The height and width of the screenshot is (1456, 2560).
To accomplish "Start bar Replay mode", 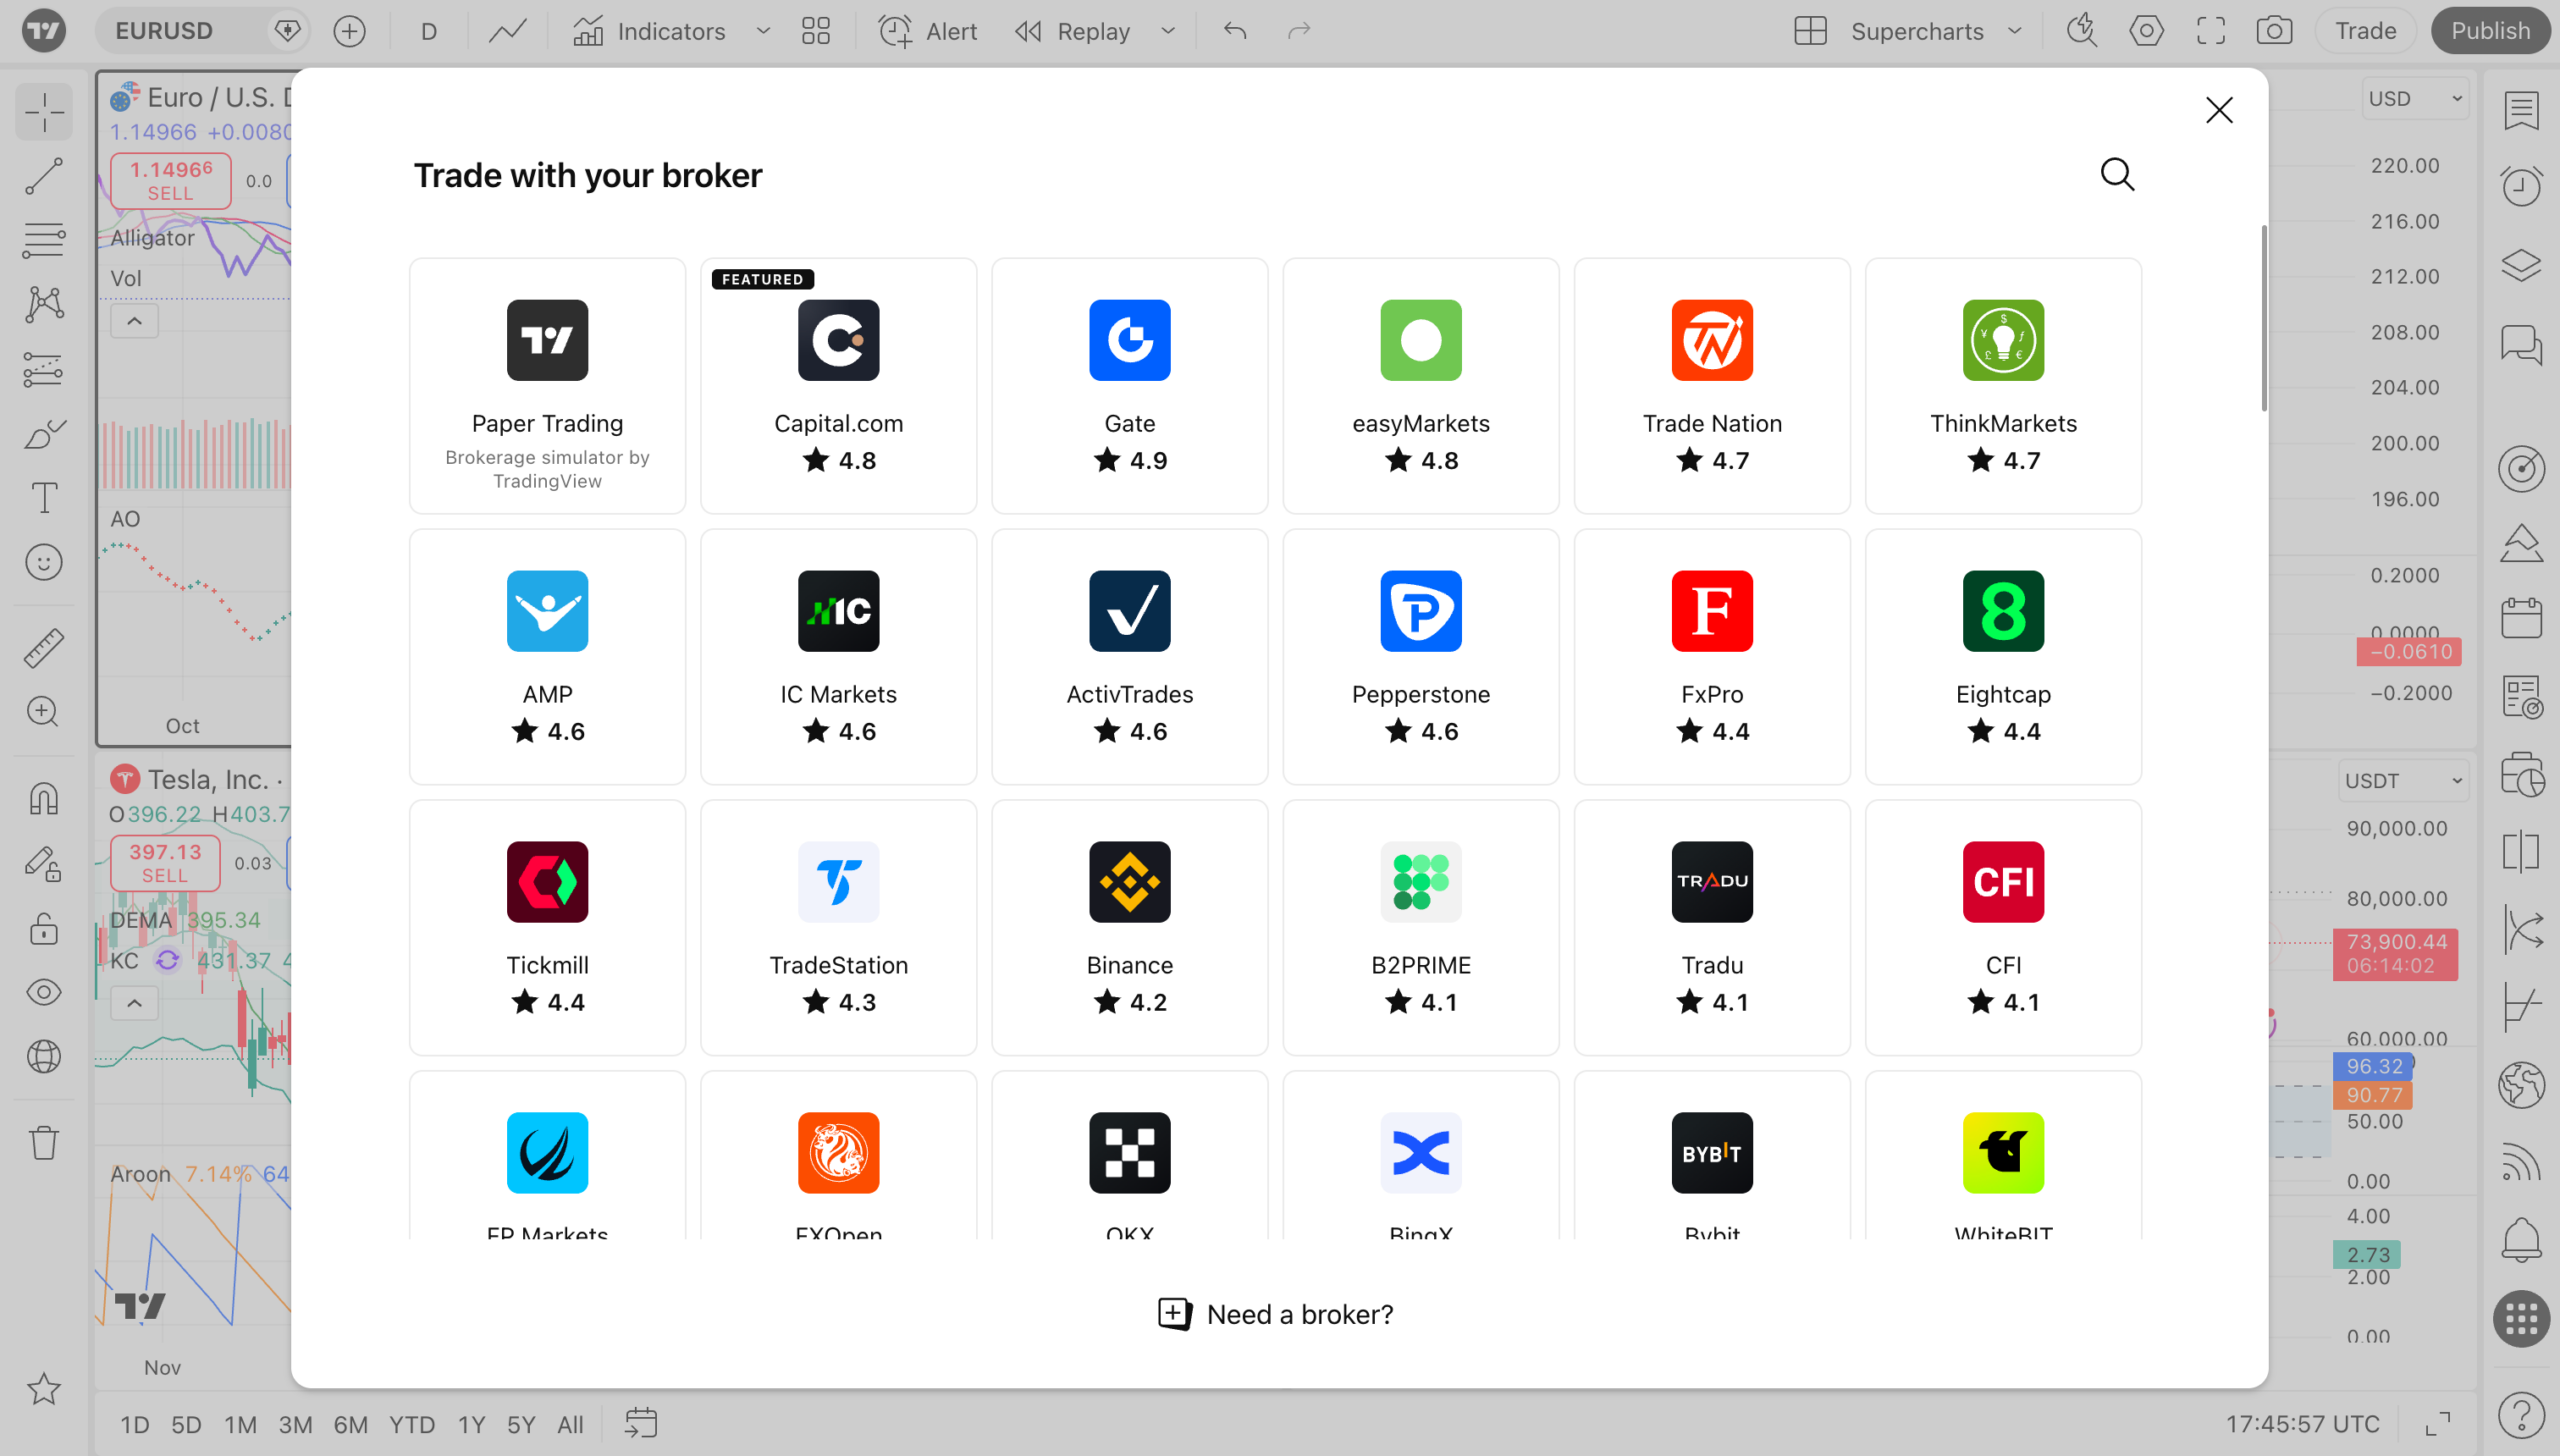I will (1072, 31).
